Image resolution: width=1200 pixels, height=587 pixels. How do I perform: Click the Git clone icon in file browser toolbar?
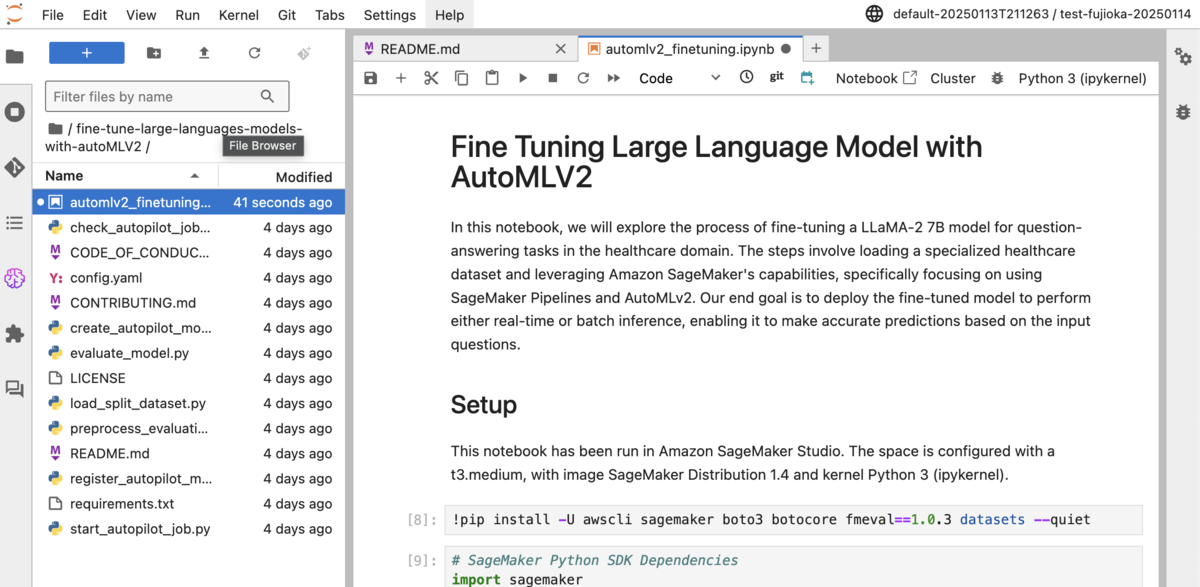pos(304,53)
